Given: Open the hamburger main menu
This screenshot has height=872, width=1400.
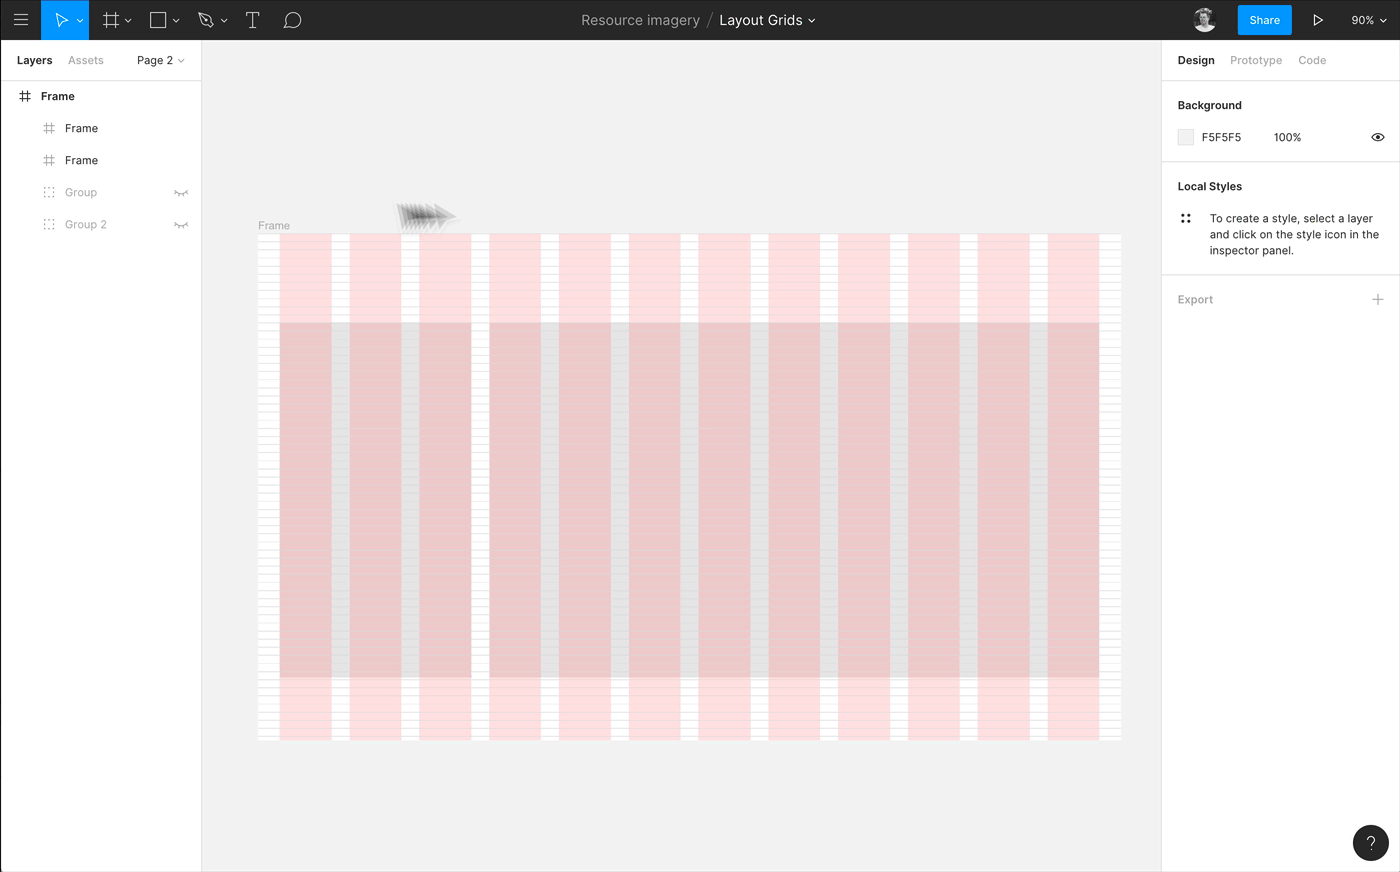Looking at the screenshot, I should [20, 20].
